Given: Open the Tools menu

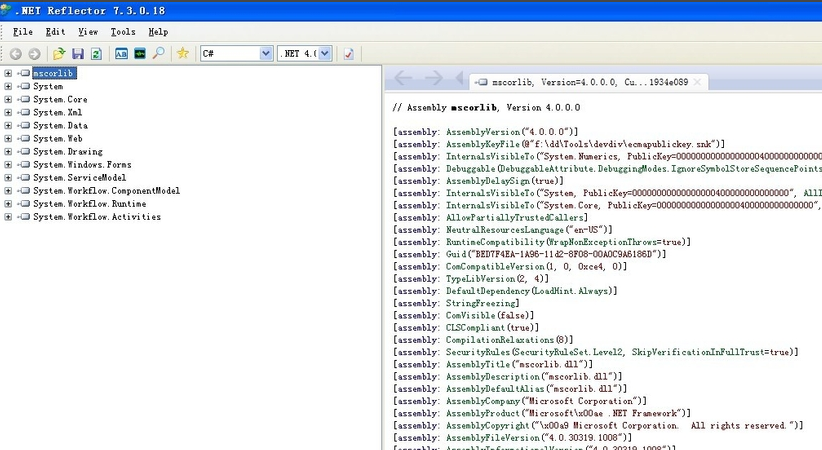Looking at the screenshot, I should (123, 32).
